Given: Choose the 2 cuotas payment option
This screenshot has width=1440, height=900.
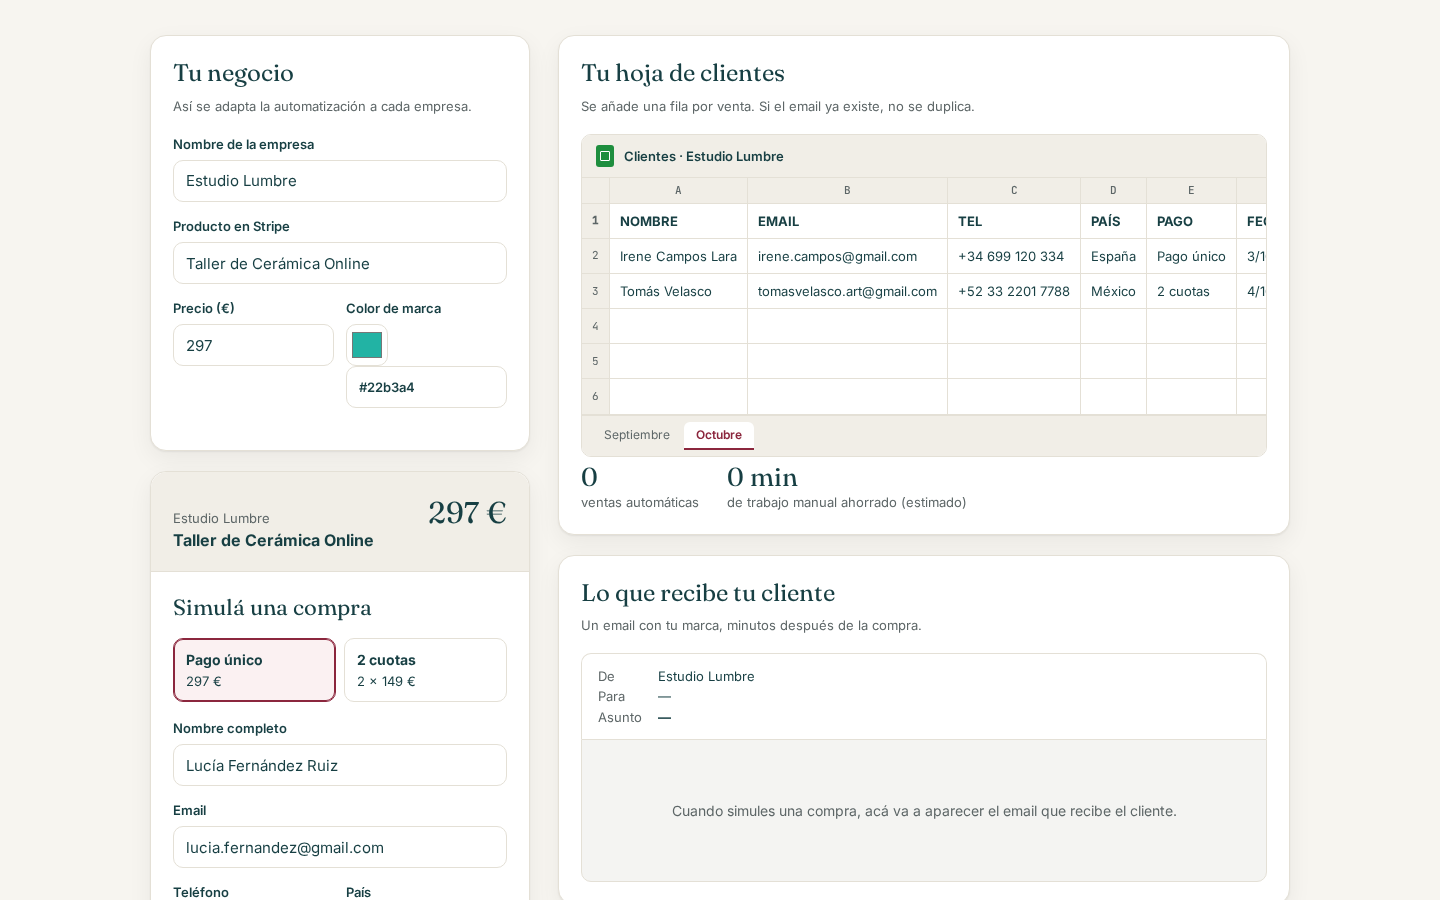Looking at the screenshot, I should click(425, 670).
